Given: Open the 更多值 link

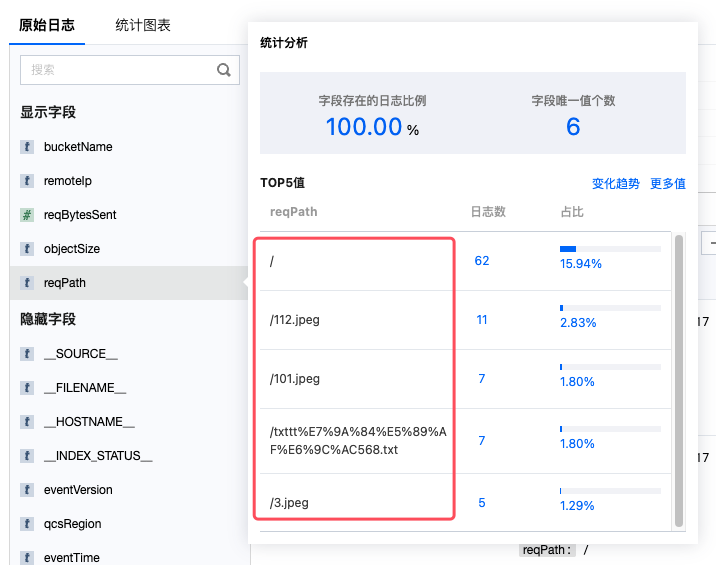Looking at the screenshot, I should (x=667, y=184).
